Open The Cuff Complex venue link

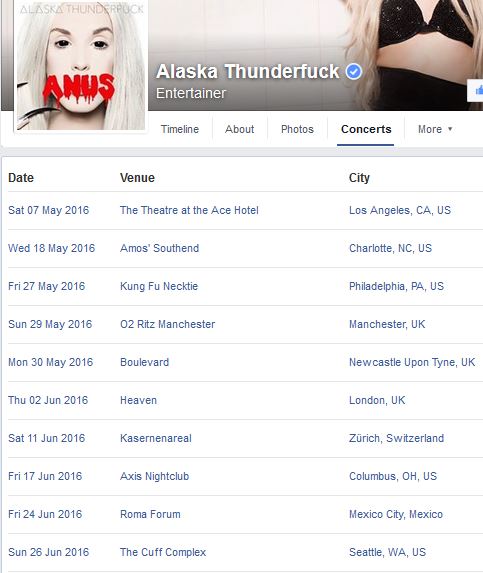[x=163, y=552]
